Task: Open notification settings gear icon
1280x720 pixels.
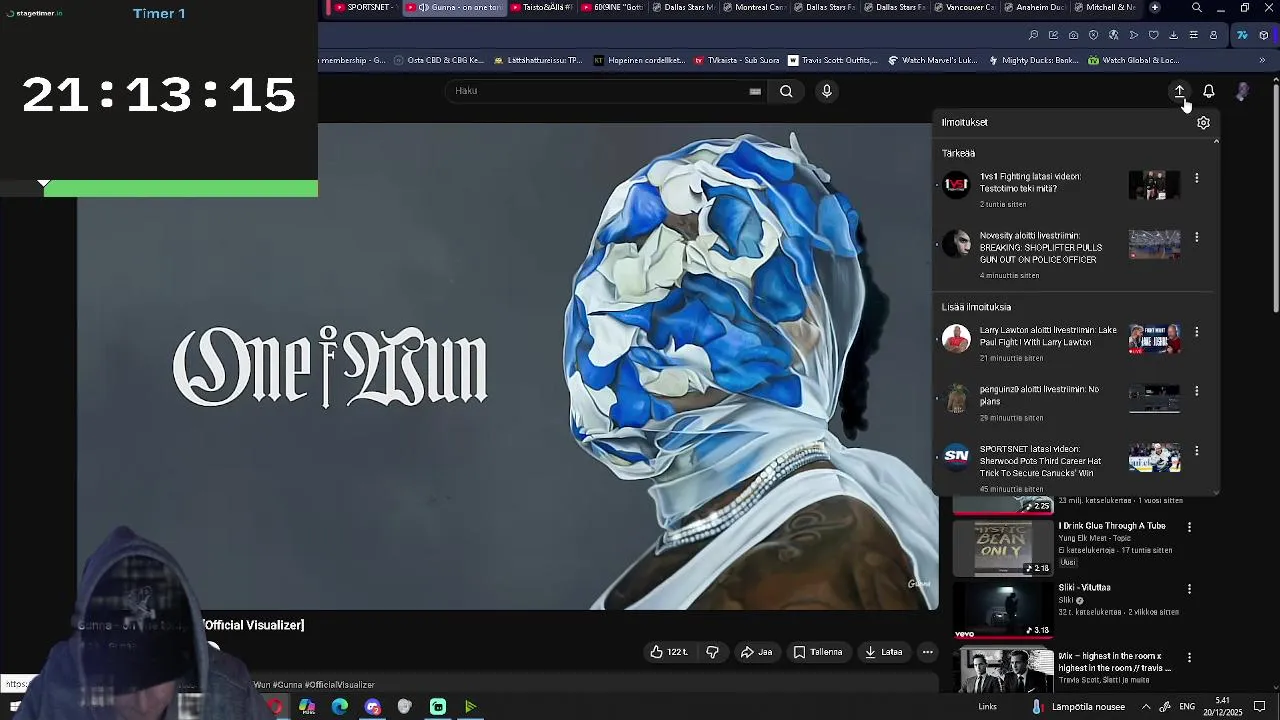Action: pos(1203,122)
